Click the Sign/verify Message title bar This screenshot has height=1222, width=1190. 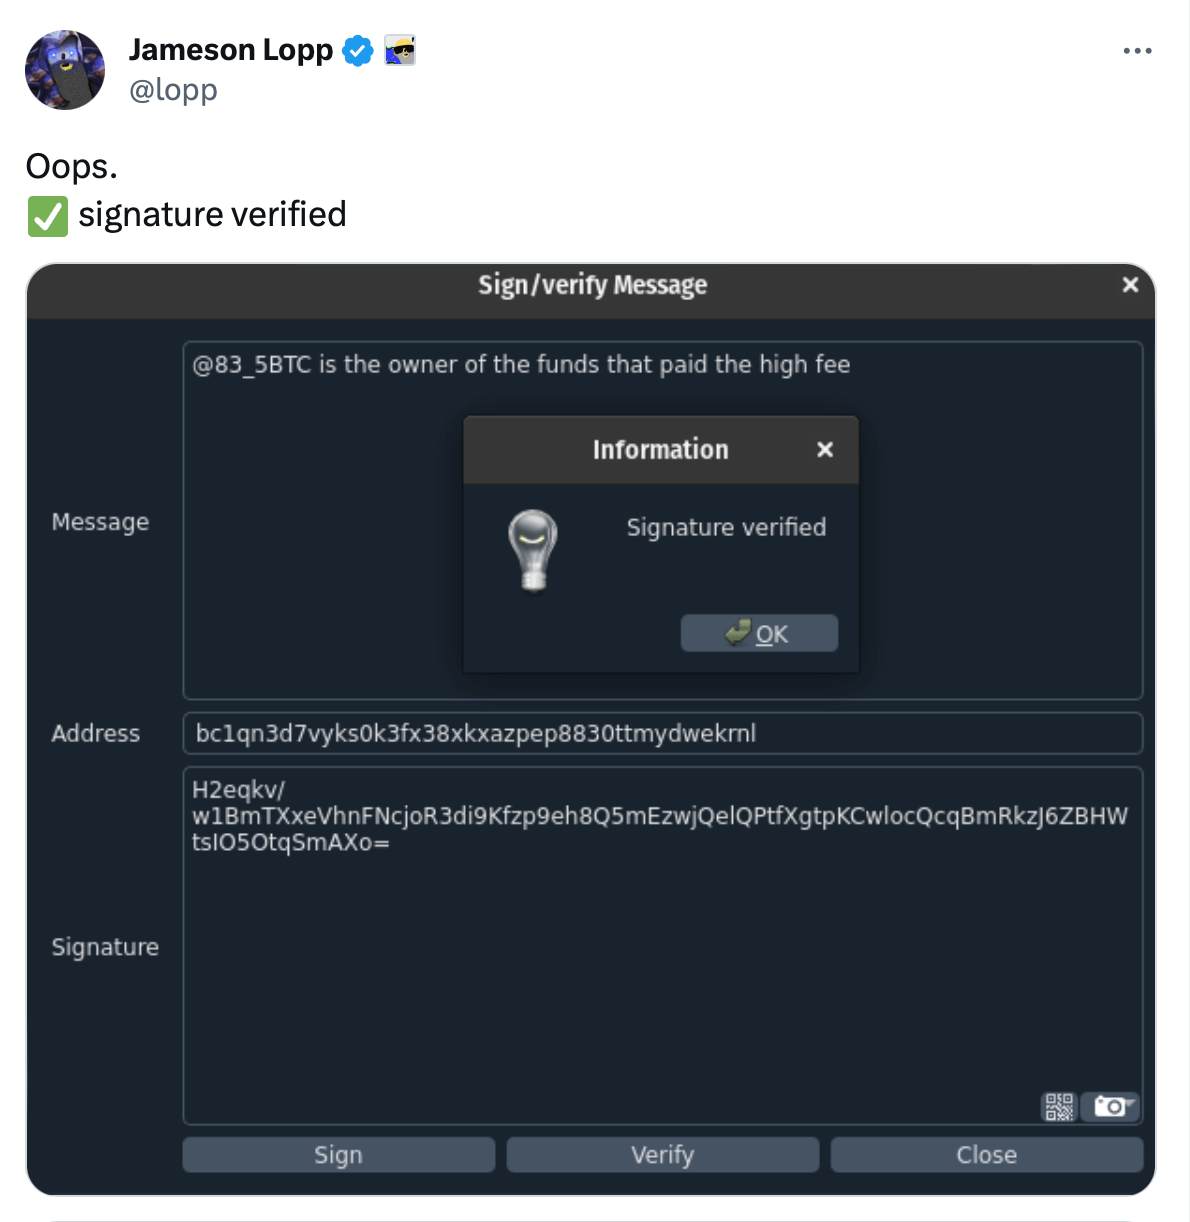[591, 285]
